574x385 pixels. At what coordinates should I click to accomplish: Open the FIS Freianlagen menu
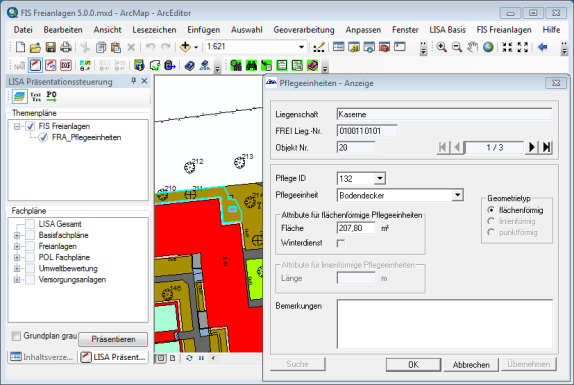point(504,30)
